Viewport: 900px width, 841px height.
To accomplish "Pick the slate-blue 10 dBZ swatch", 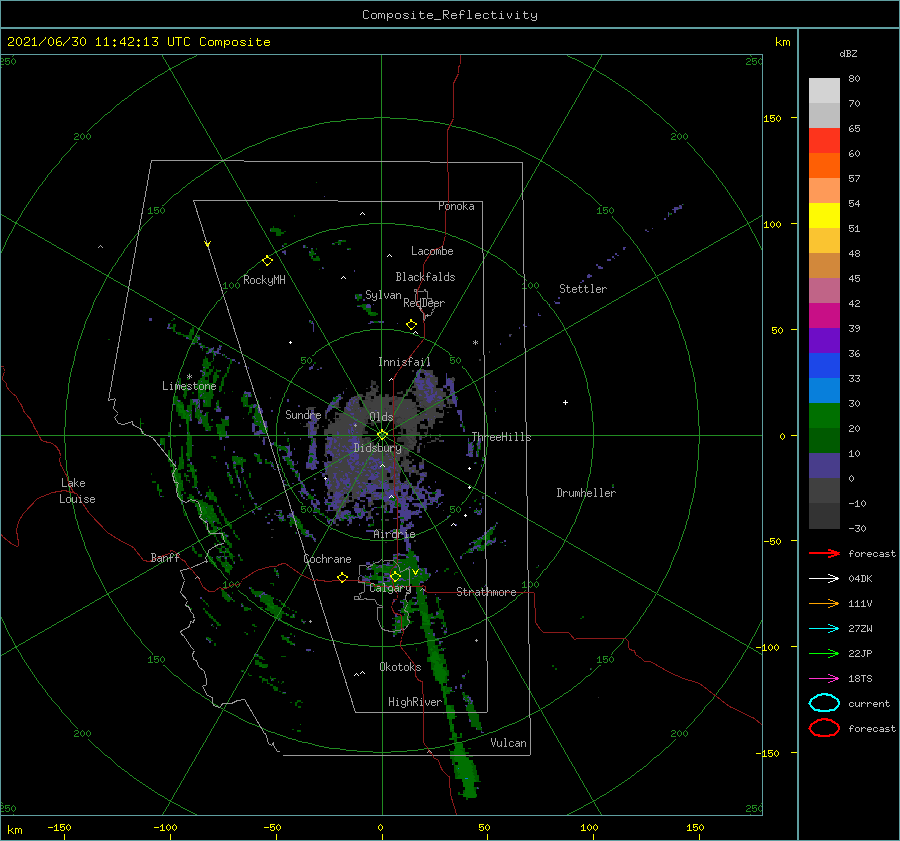I will [x=824, y=466].
